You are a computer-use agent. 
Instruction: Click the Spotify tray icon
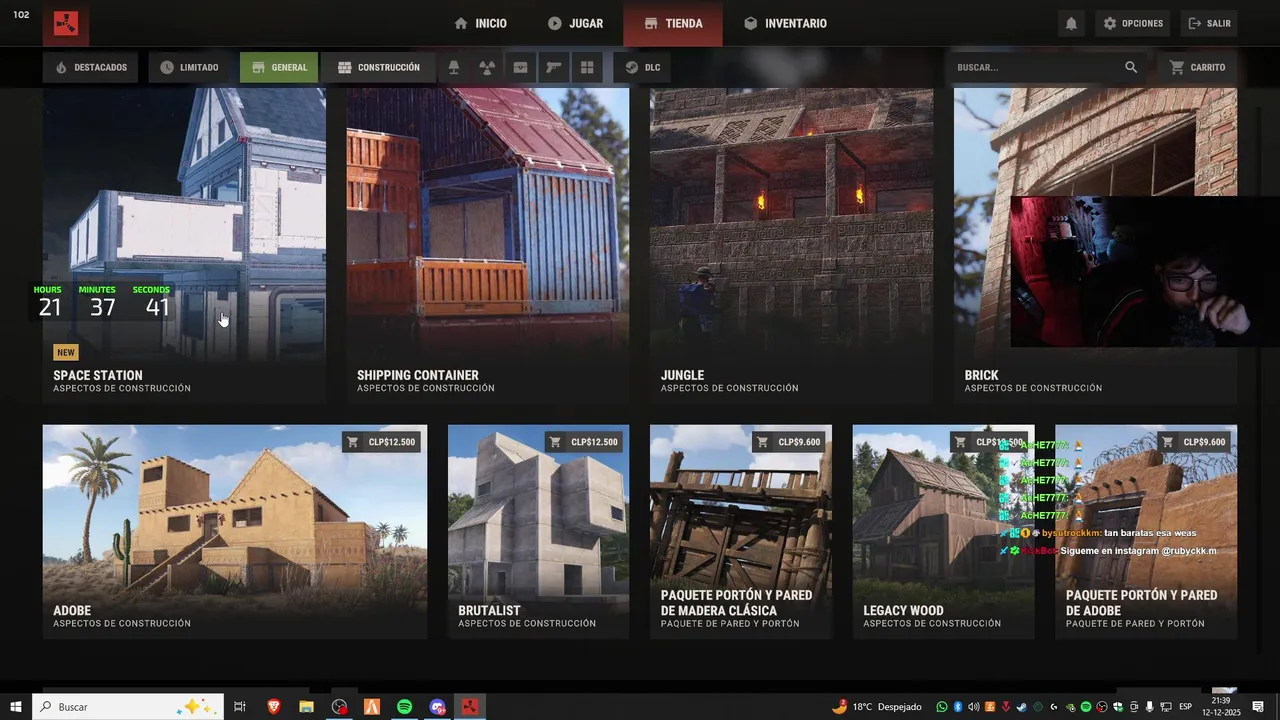[1086, 707]
